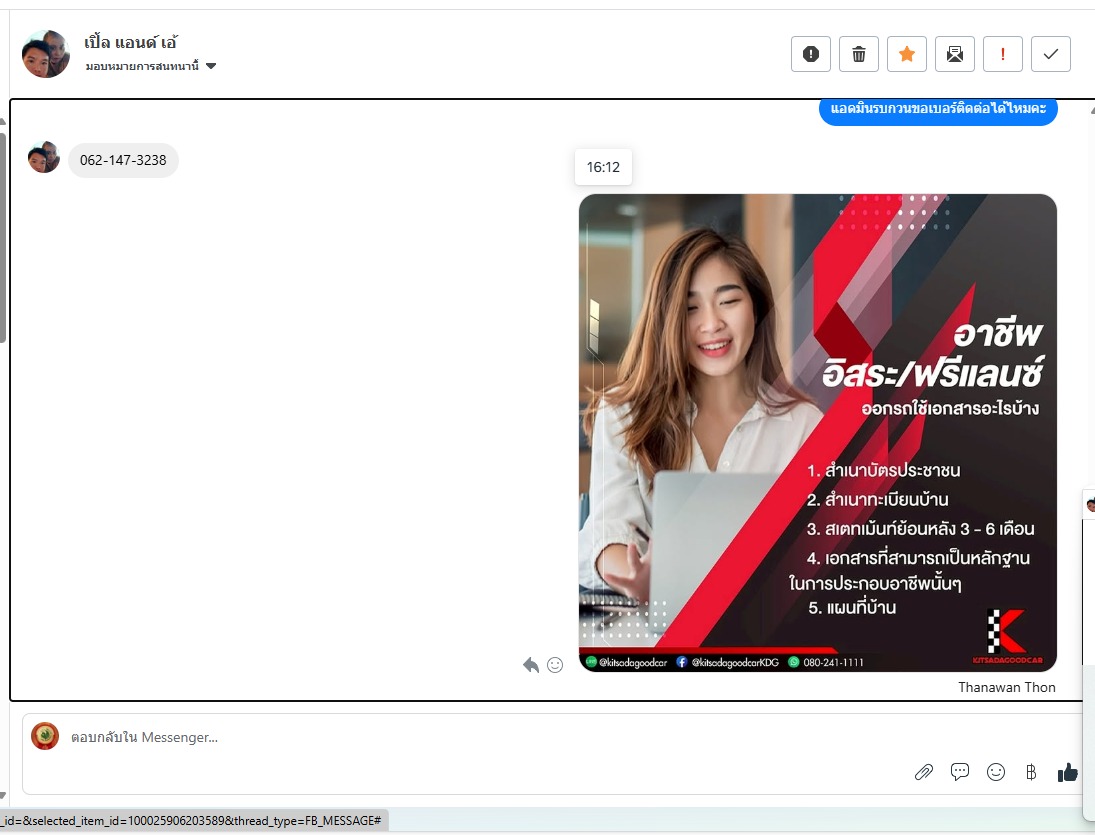Select the Thanawan Thon sender name
The image size is (1095, 835).
[1006, 687]
